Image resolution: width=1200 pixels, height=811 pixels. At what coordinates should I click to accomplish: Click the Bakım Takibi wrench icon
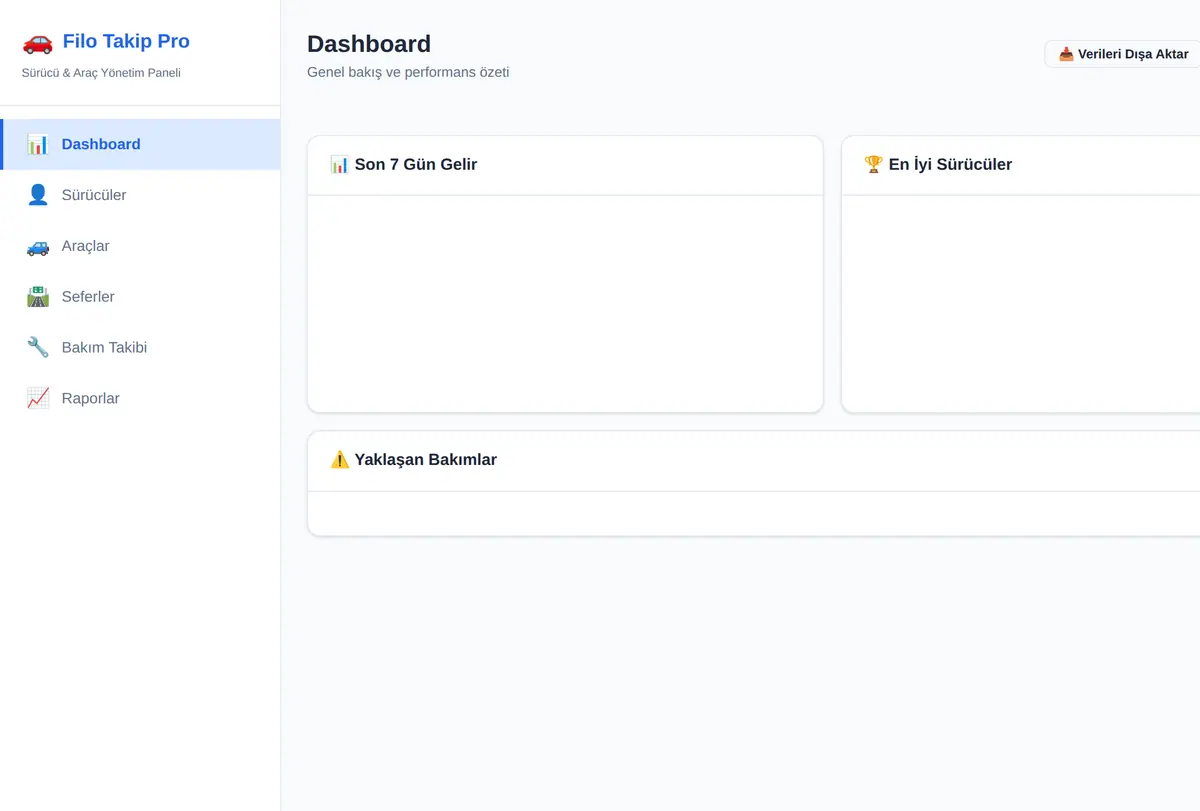pos(38,348)
